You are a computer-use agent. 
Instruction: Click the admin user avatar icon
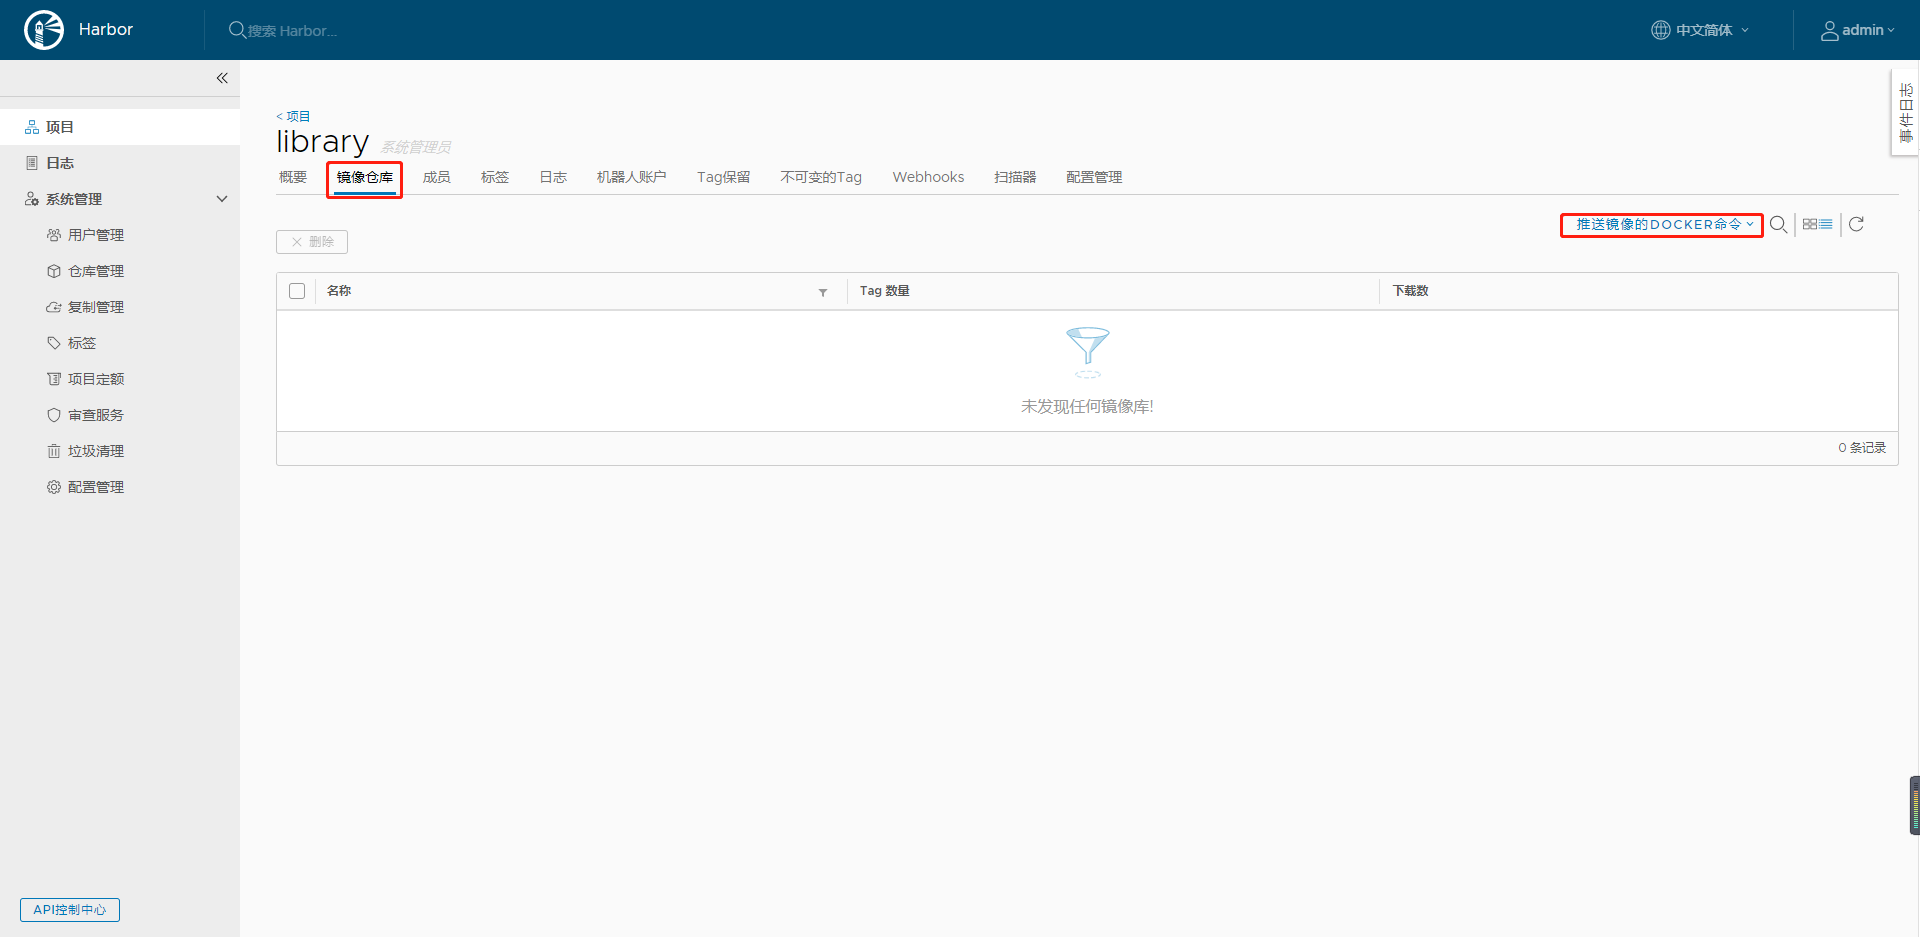[1829, 31]
